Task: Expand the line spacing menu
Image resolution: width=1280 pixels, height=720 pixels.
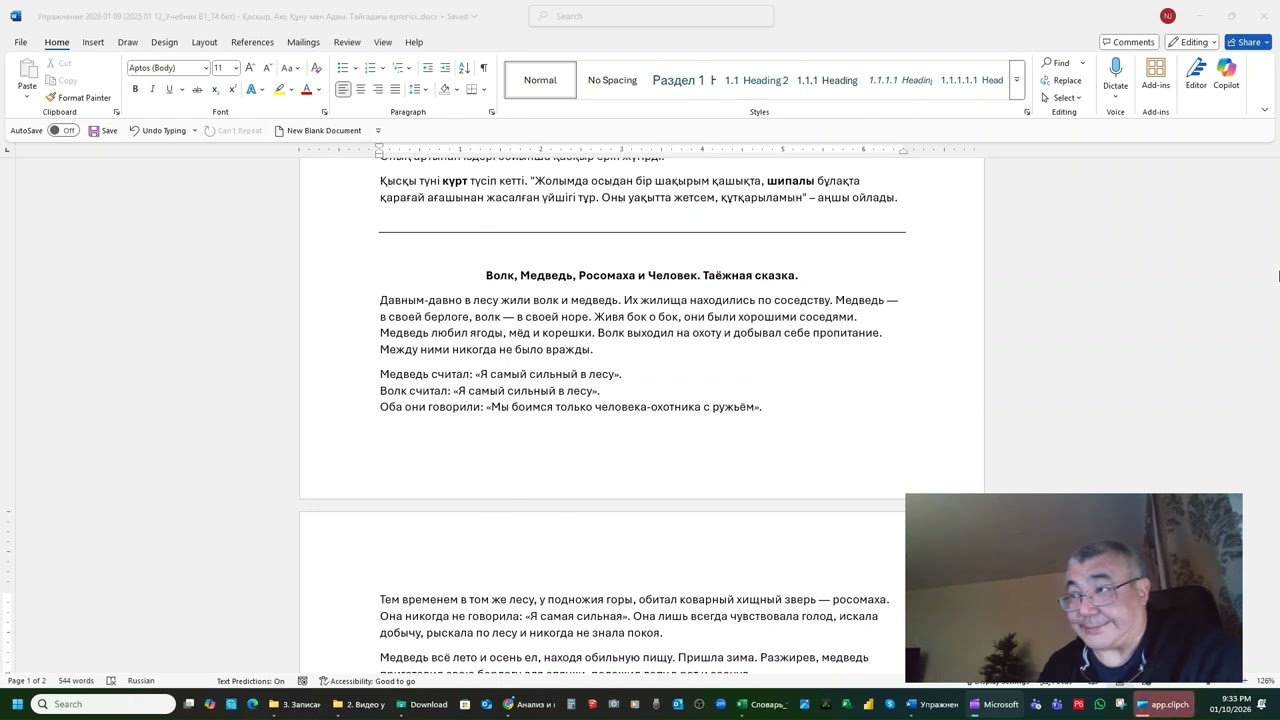Action: click(417, 89)
